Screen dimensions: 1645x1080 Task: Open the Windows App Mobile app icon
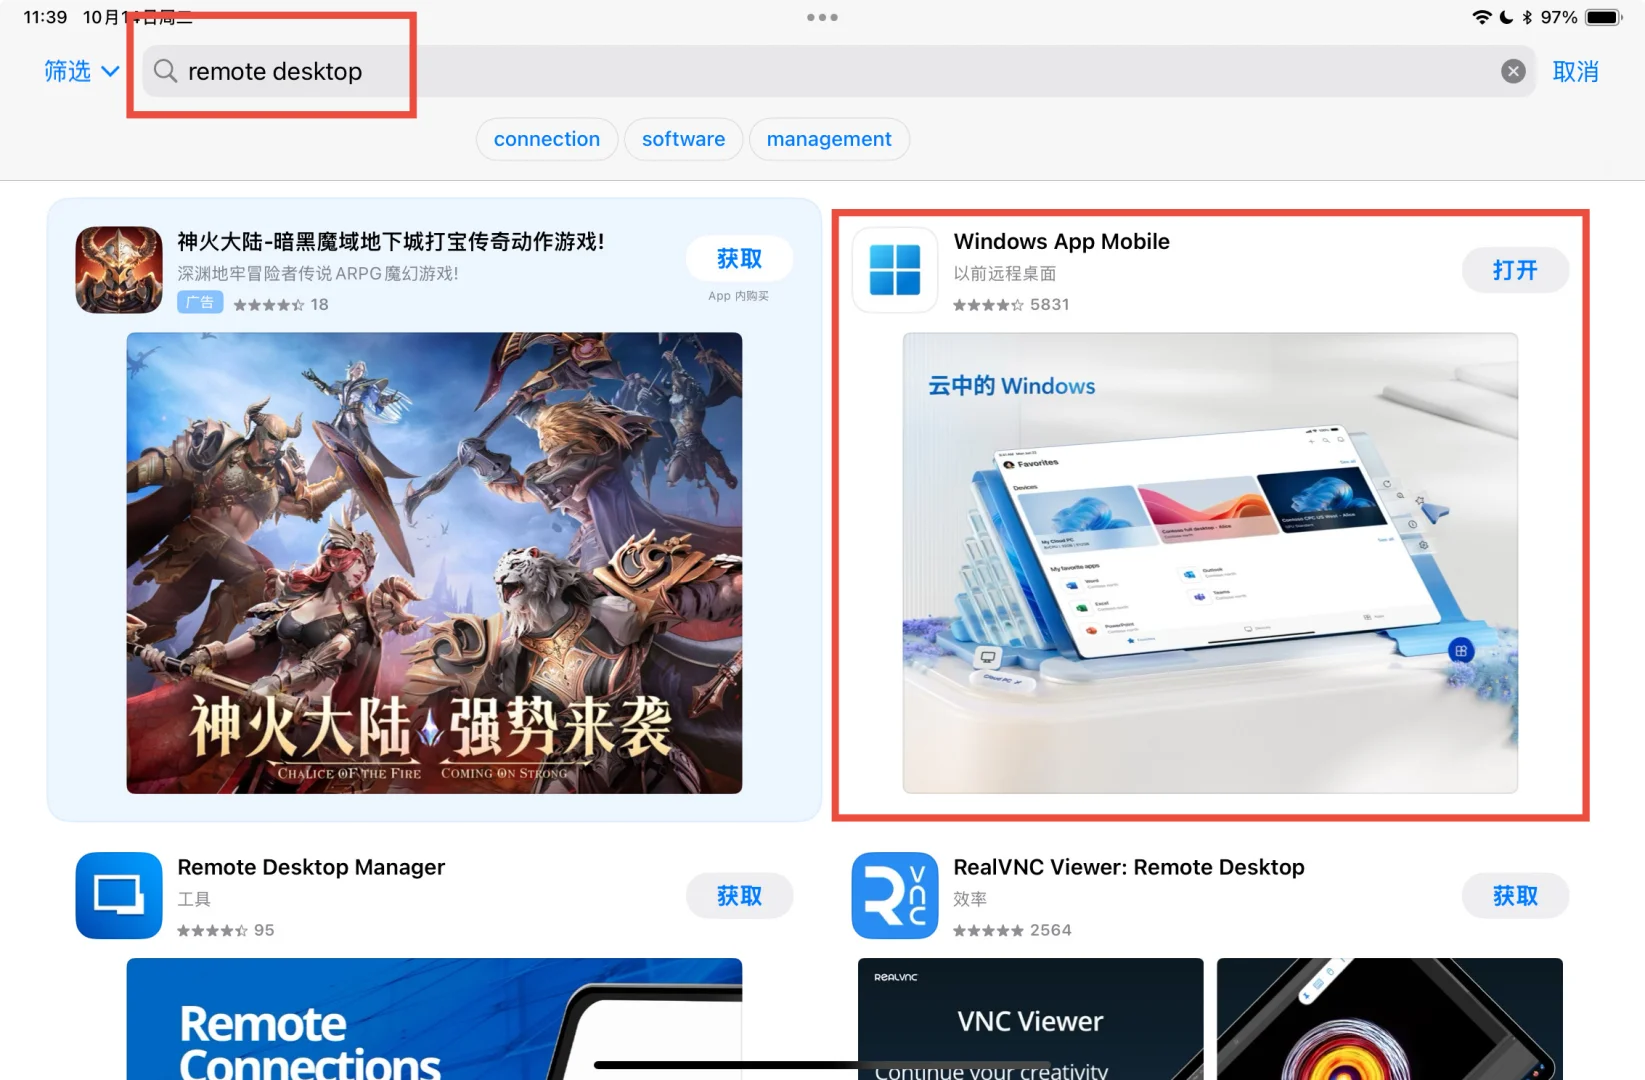coord(894,270)
